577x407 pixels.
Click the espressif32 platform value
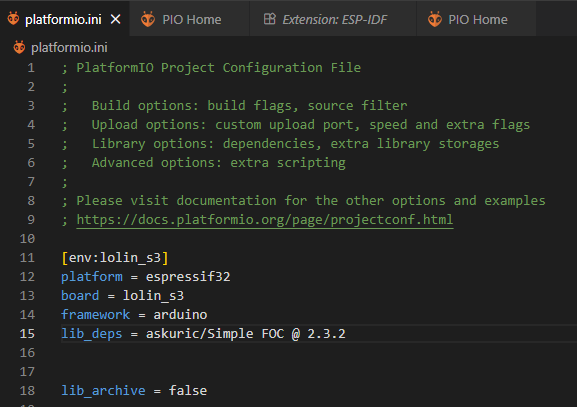188,277
